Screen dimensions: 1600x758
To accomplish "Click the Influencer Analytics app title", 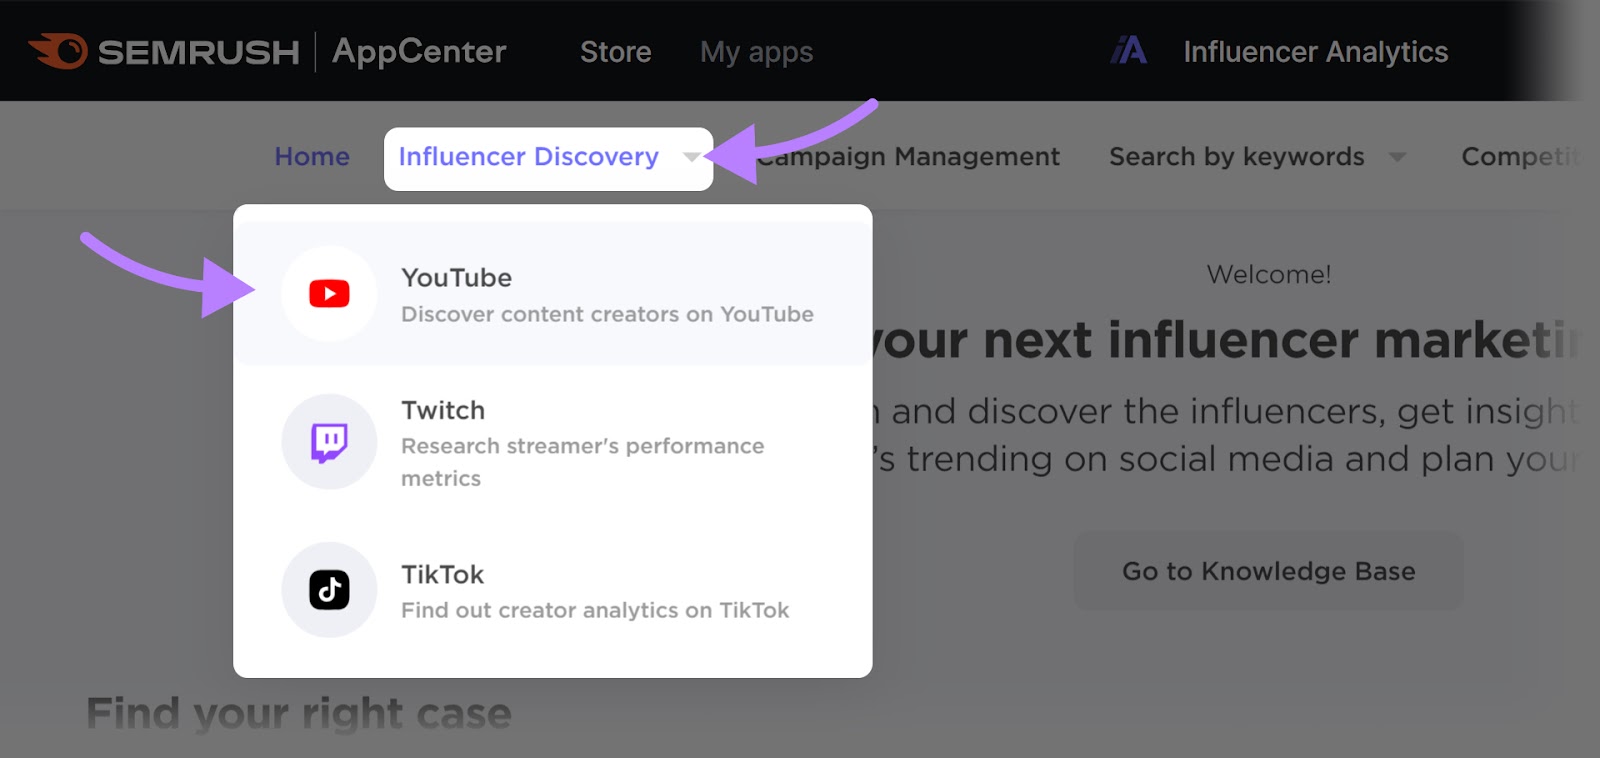I will (1316, 52).
